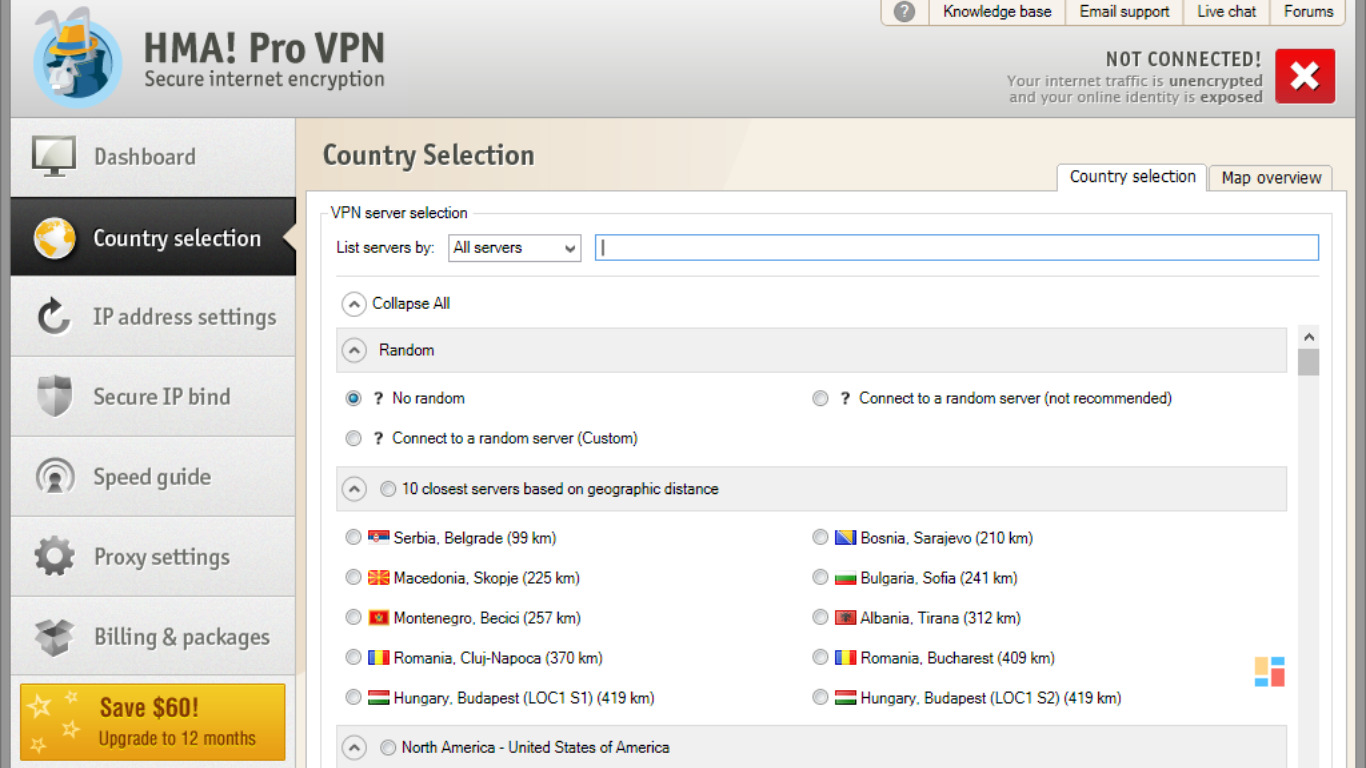The height and width of the screenshot is (768, 1366).
Task: Open the List servers by dropdown
Action: click(x=514, y=248)
